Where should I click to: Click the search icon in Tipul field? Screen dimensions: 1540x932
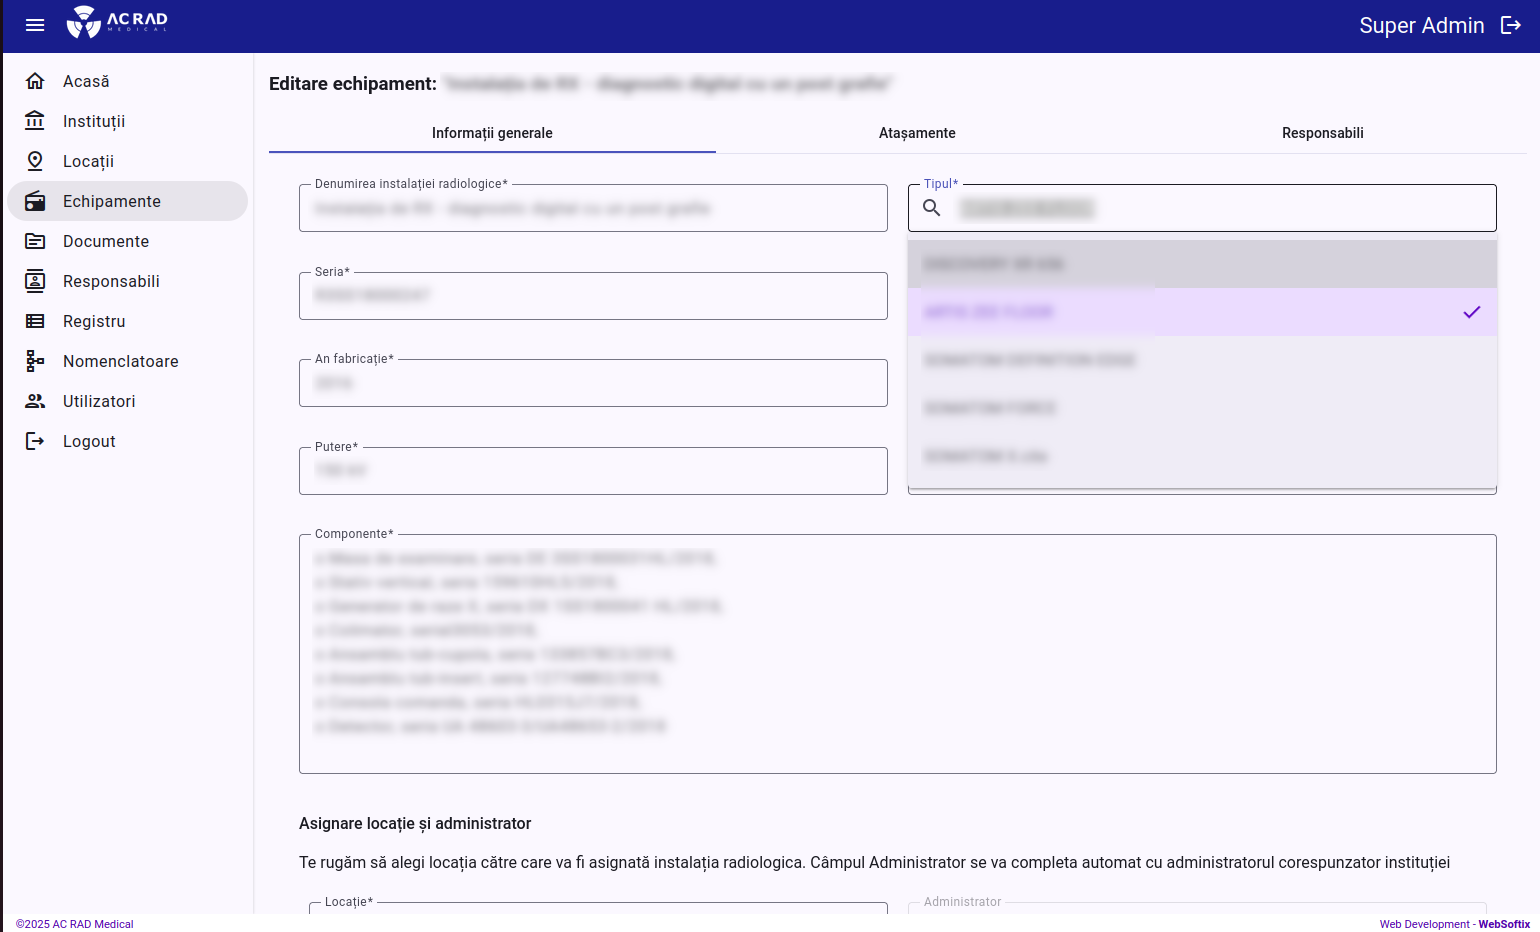[931, 208]
